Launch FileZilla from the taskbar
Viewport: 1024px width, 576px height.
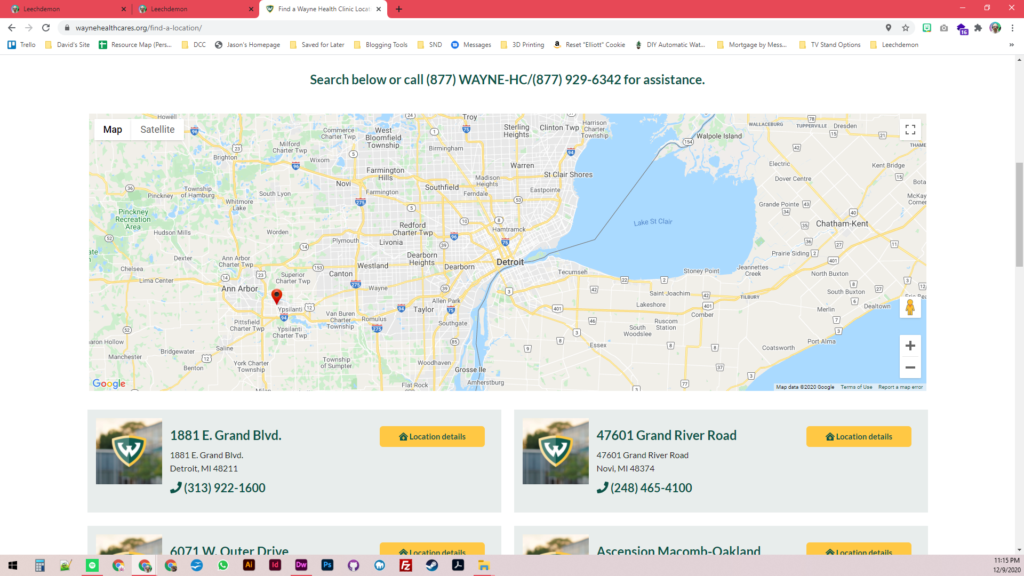coord(406,566)
